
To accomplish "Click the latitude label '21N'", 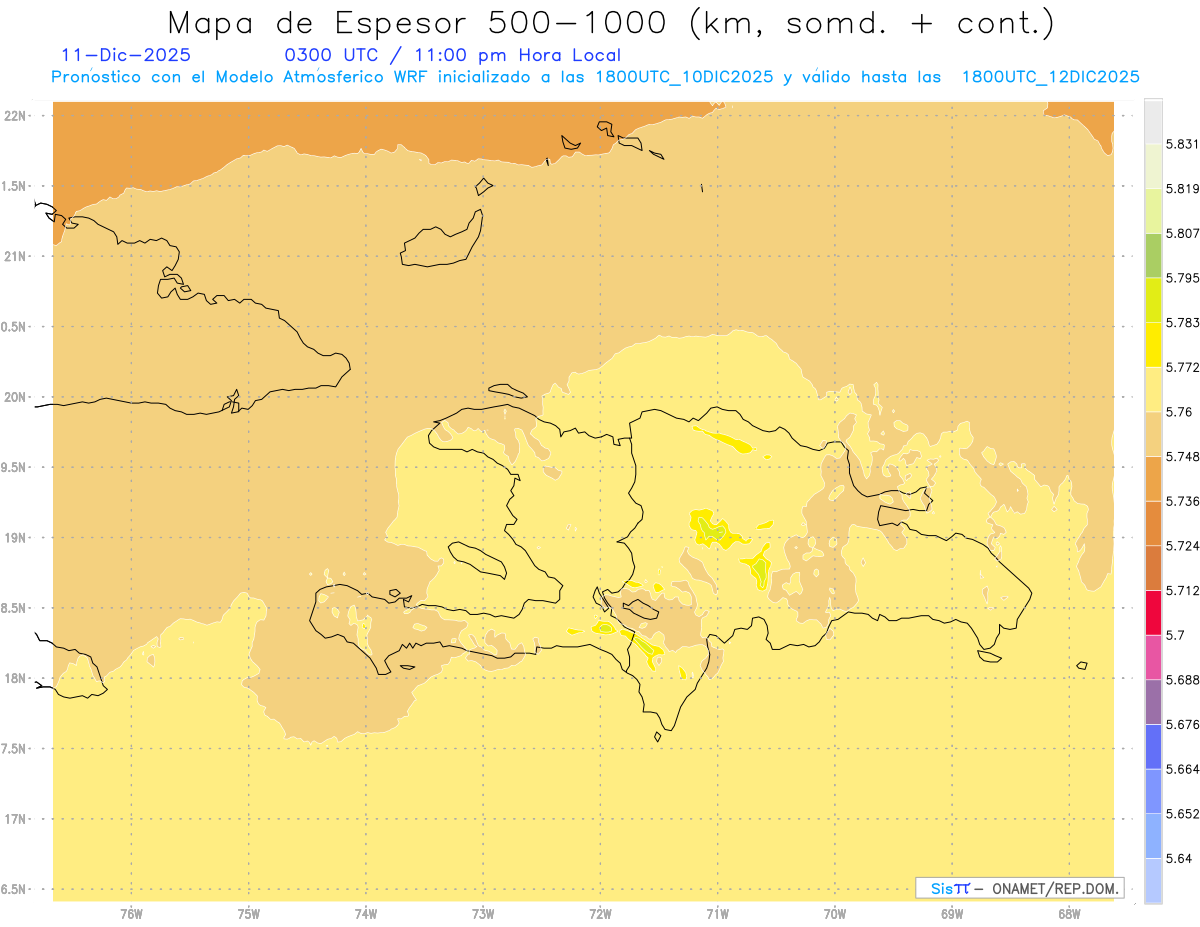I will (15, 256).
